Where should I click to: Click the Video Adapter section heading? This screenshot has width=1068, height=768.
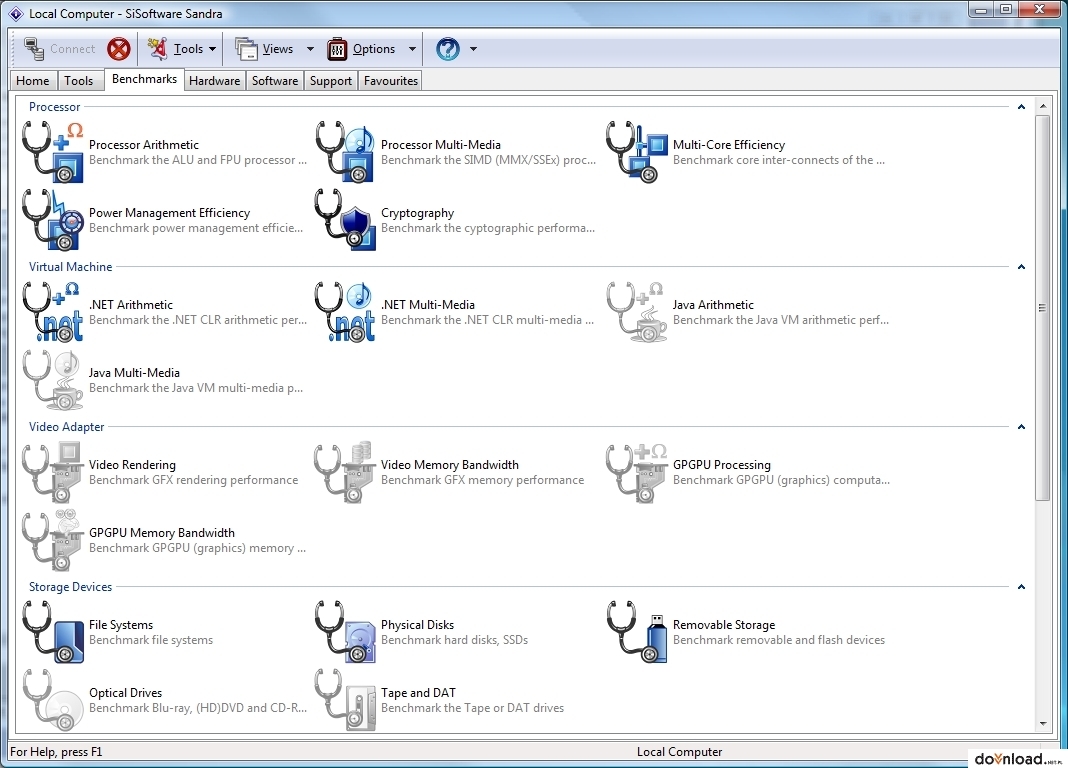67,427
